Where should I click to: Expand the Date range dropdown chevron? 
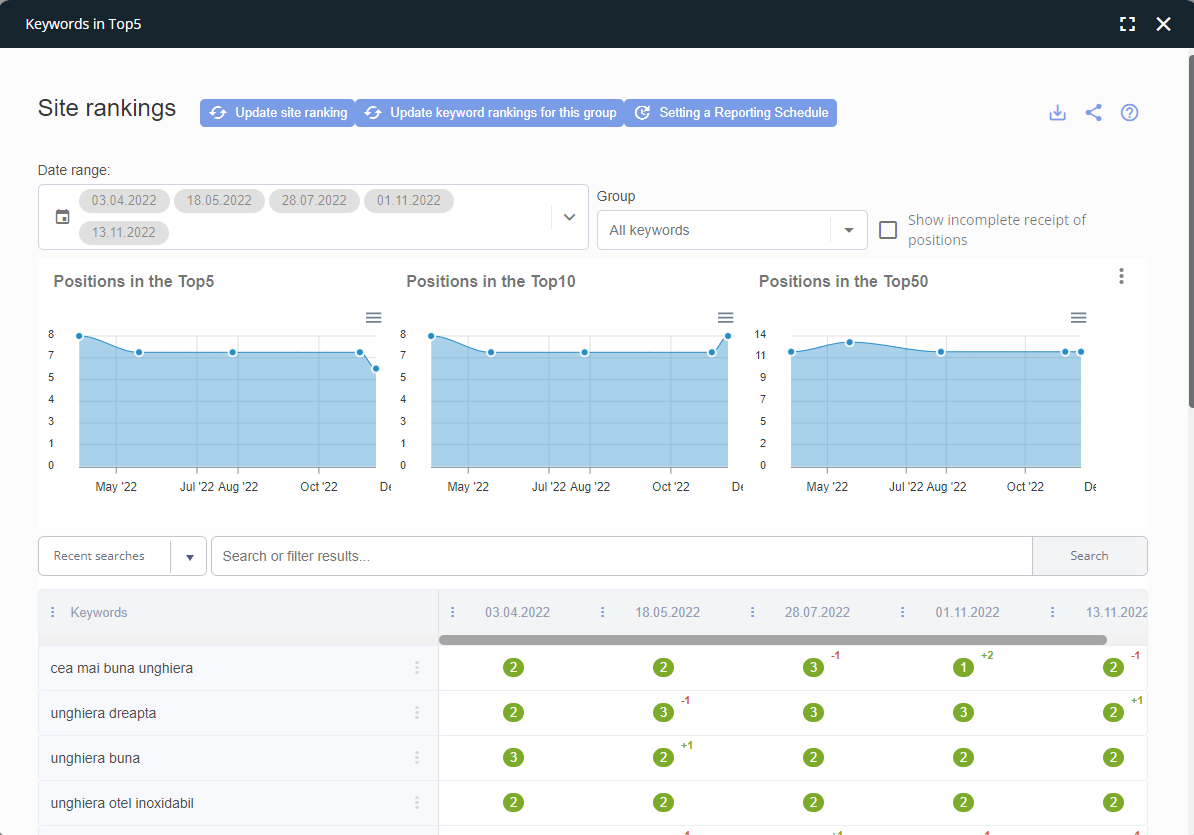tap(569, 216)
